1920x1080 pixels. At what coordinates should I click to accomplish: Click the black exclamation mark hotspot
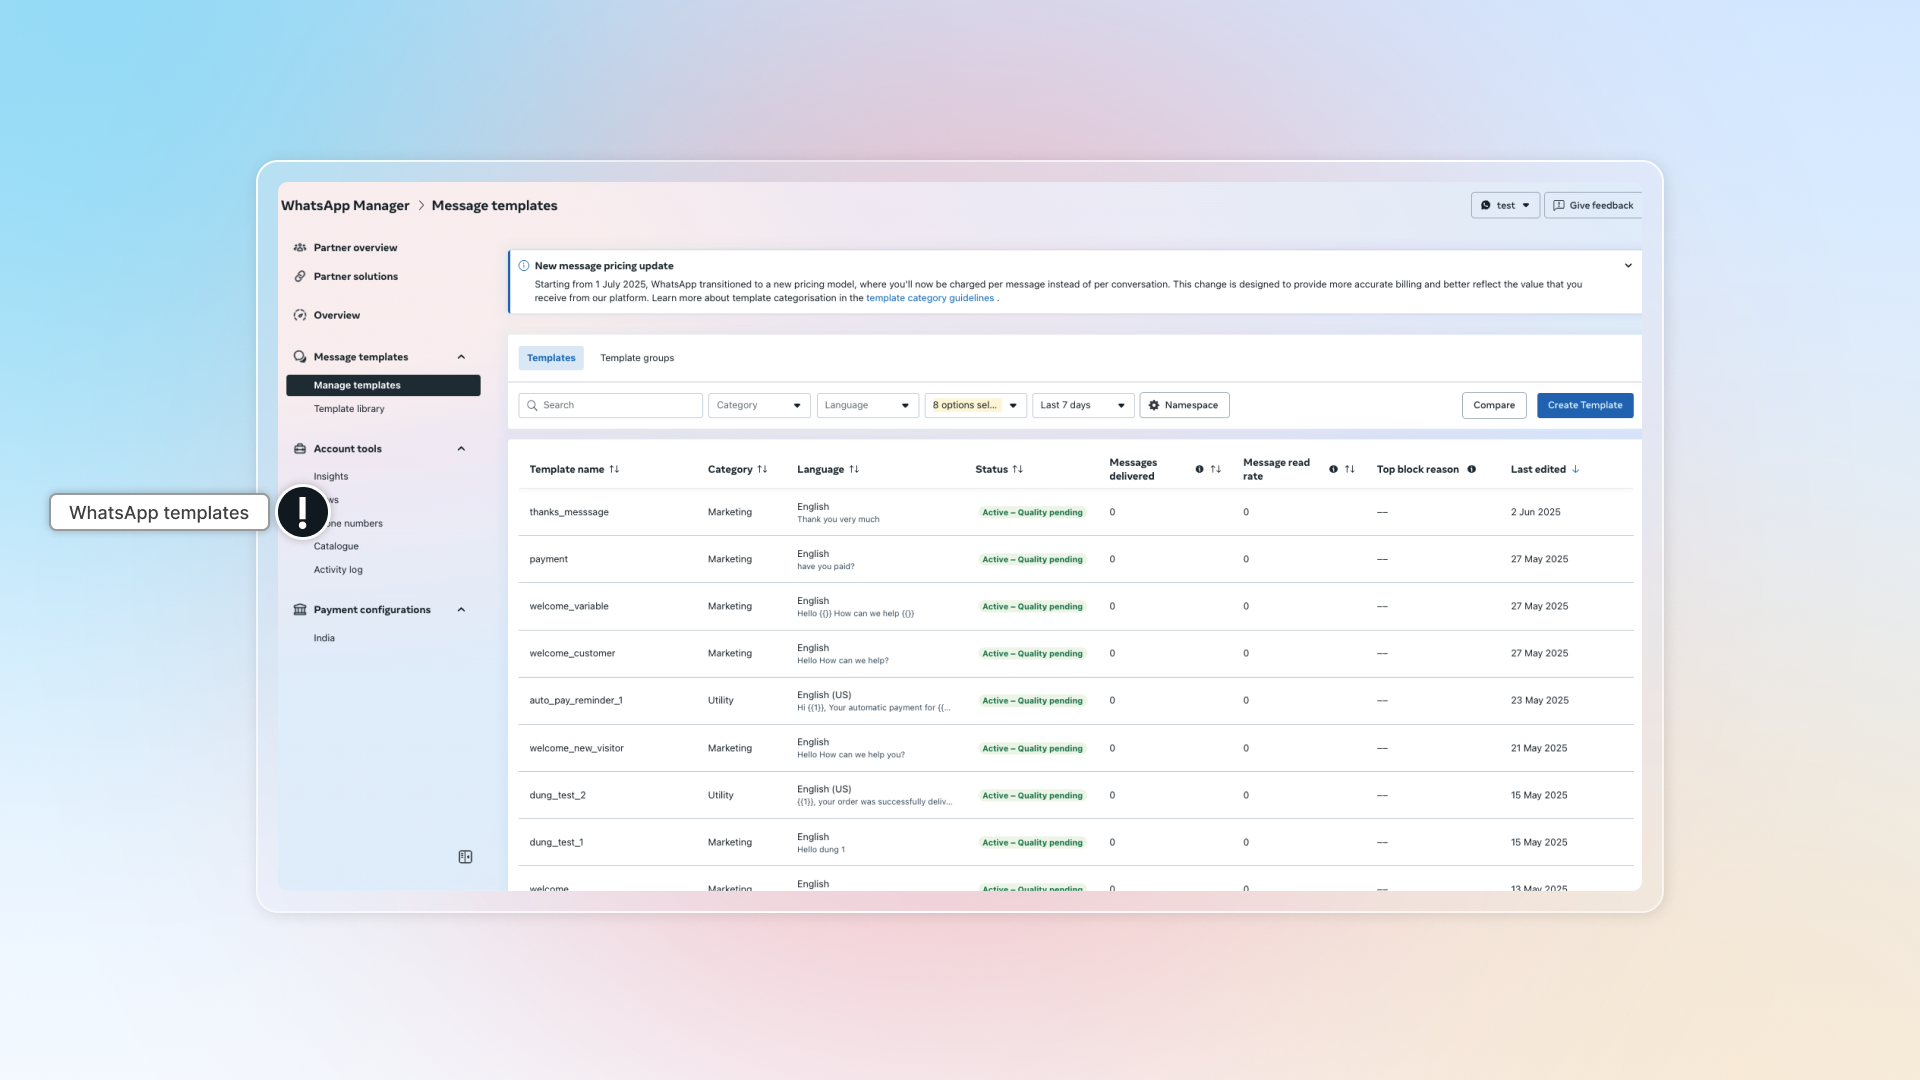coord(303,512)
